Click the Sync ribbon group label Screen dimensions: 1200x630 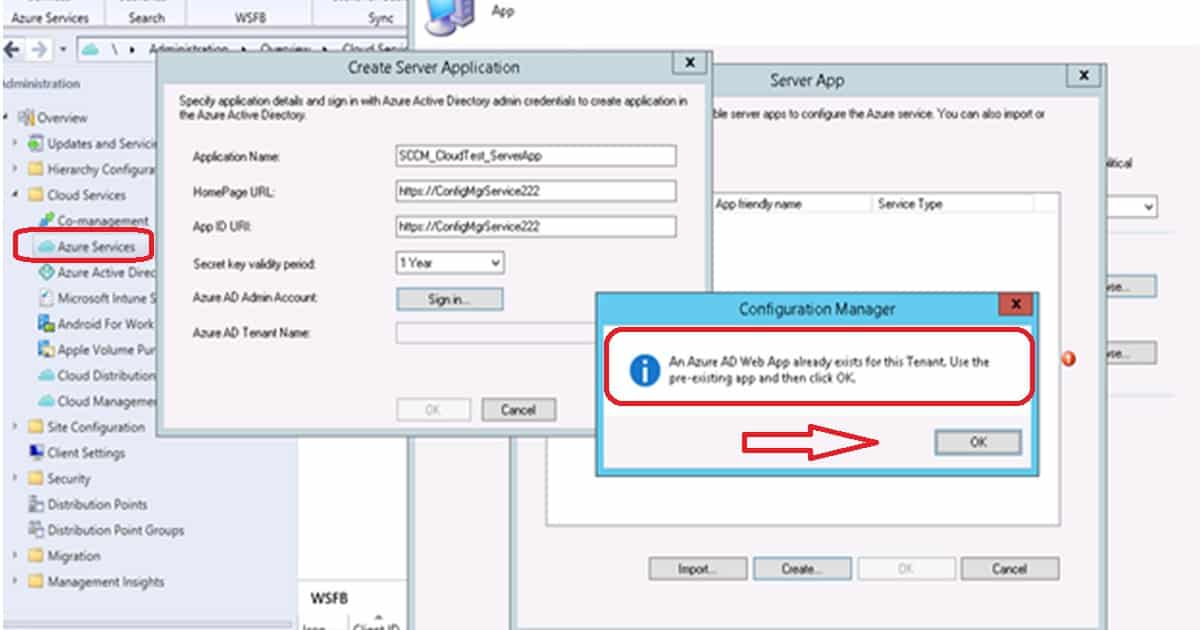380,18
